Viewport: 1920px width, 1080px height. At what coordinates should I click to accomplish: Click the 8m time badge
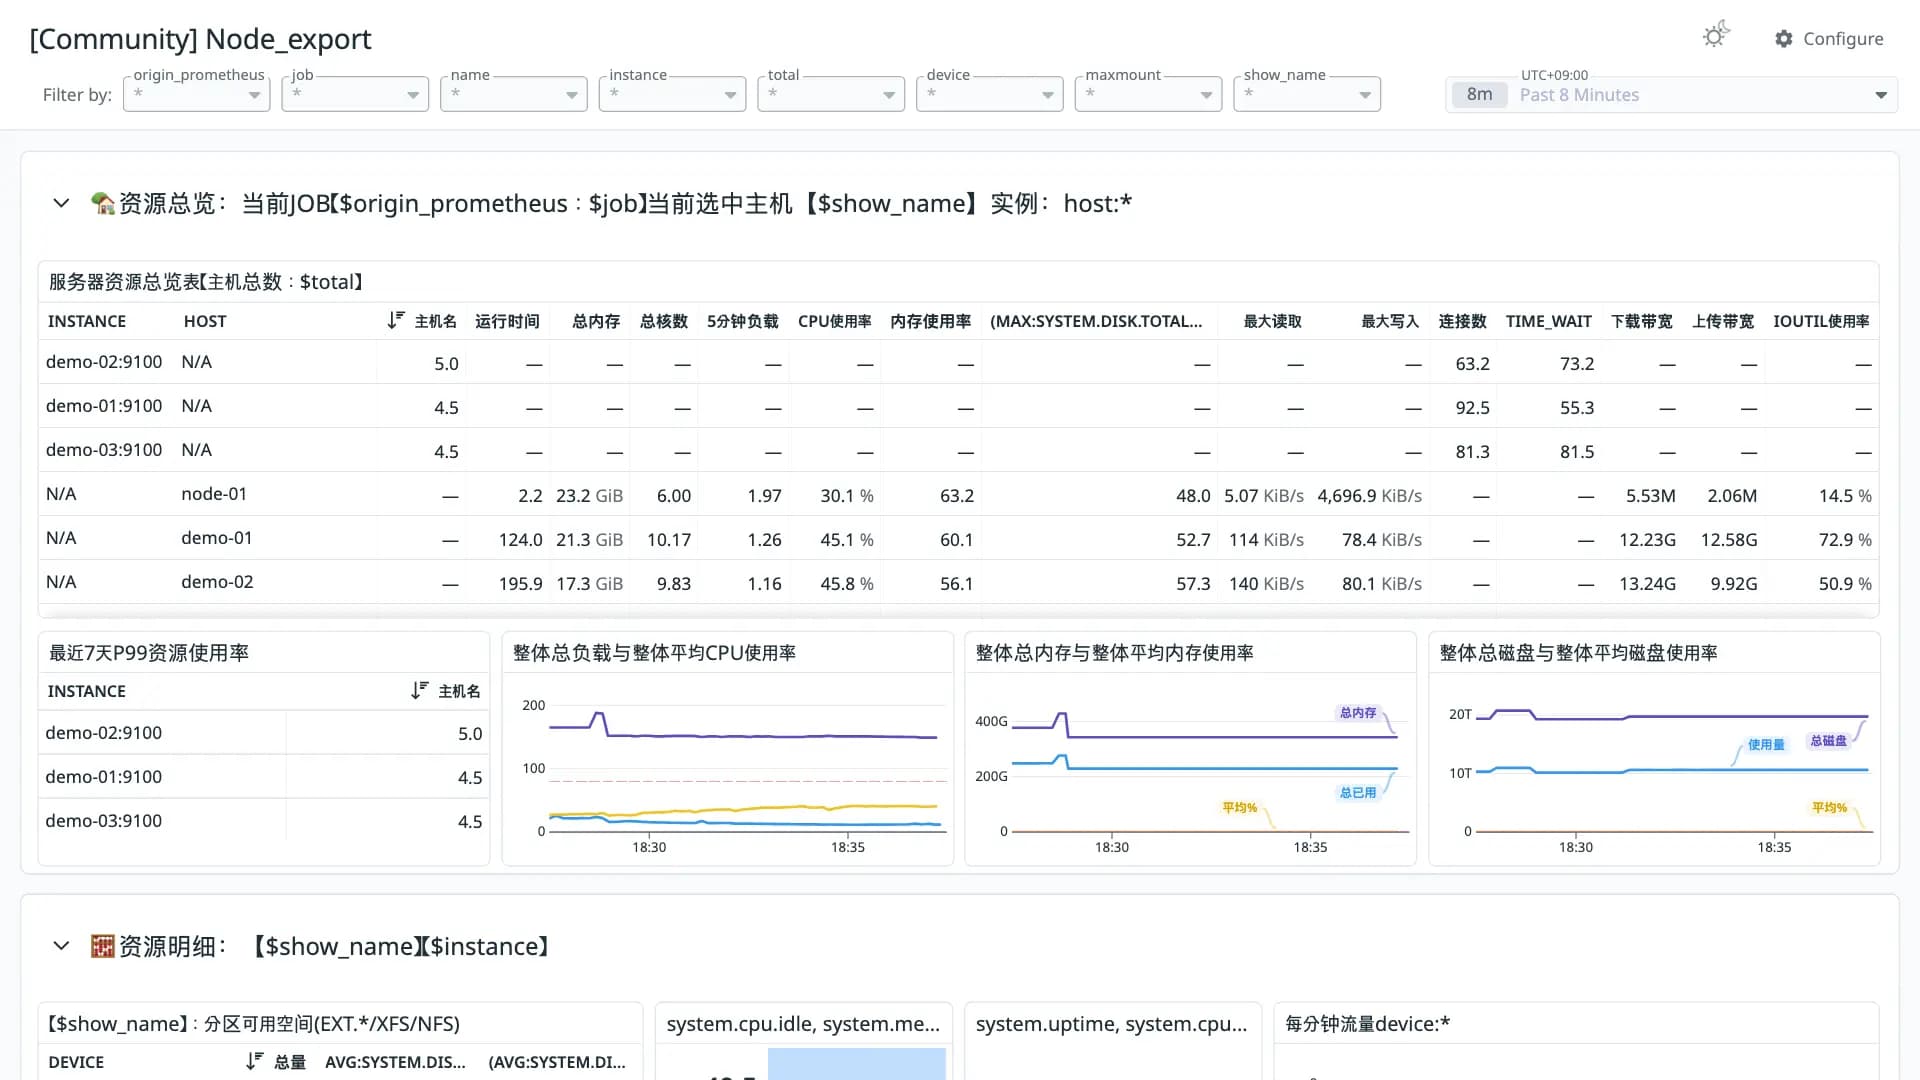[1480, 95]
